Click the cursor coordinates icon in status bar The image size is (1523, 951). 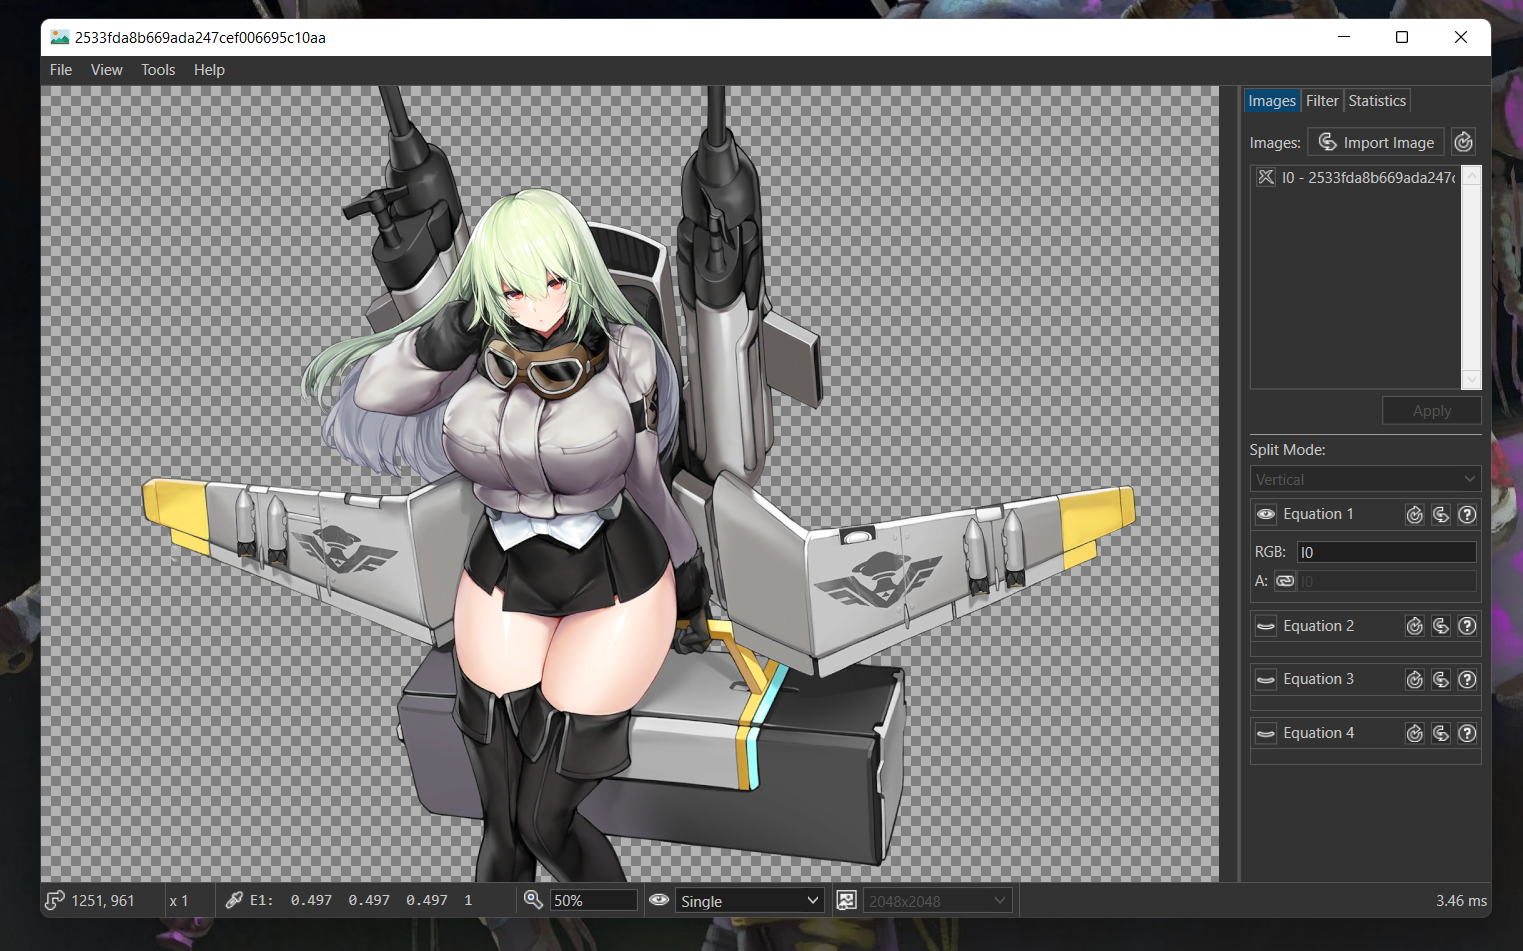tap(55, 900)
